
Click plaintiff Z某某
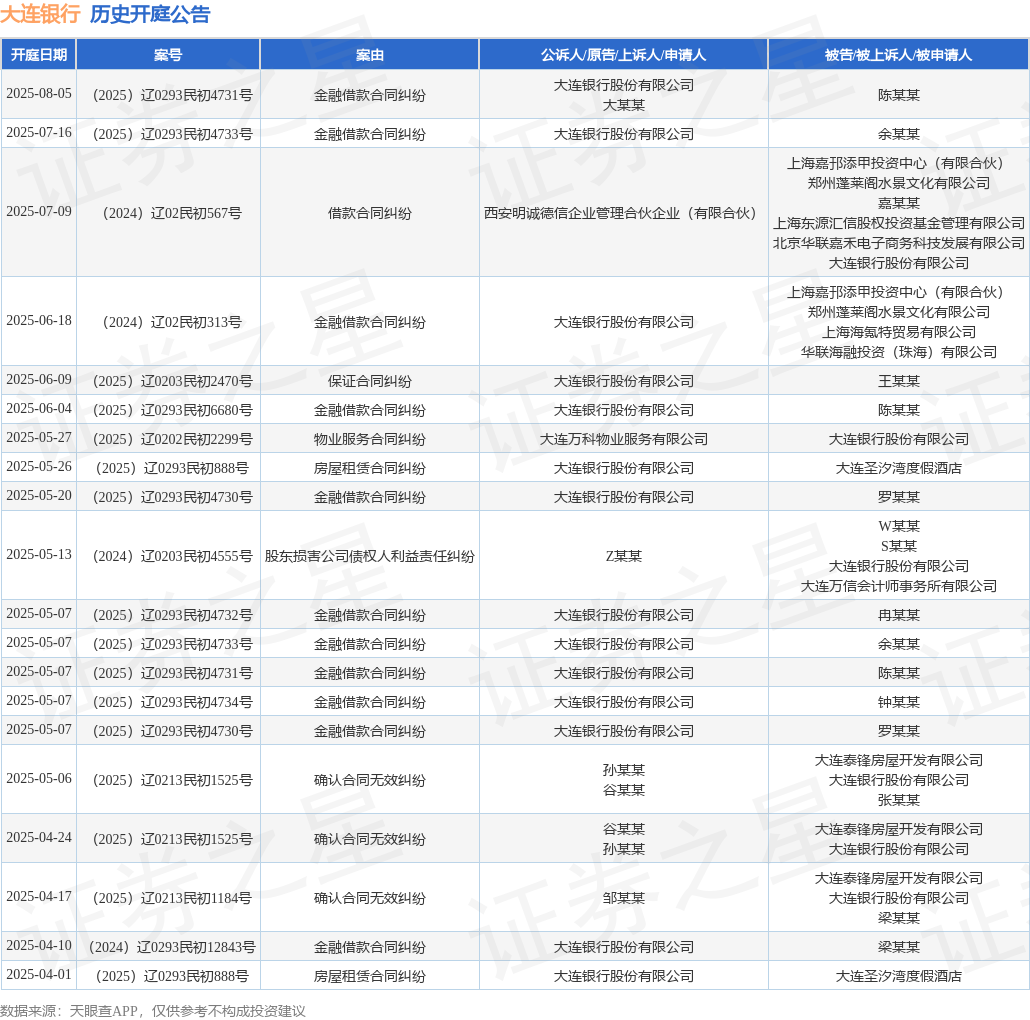(623, 556)
